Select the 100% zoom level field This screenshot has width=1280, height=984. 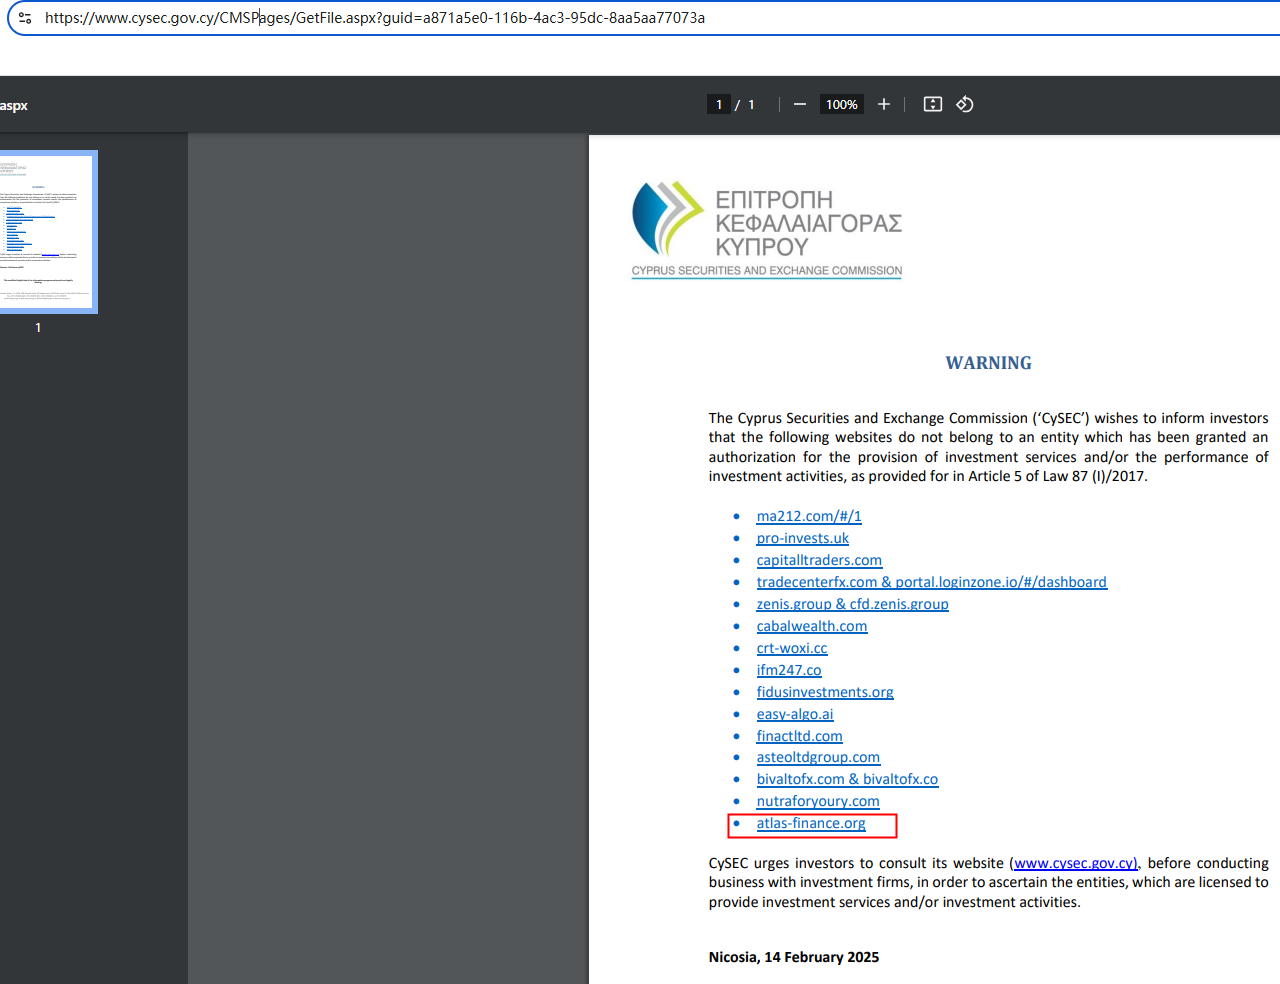(x=842, y=104)
